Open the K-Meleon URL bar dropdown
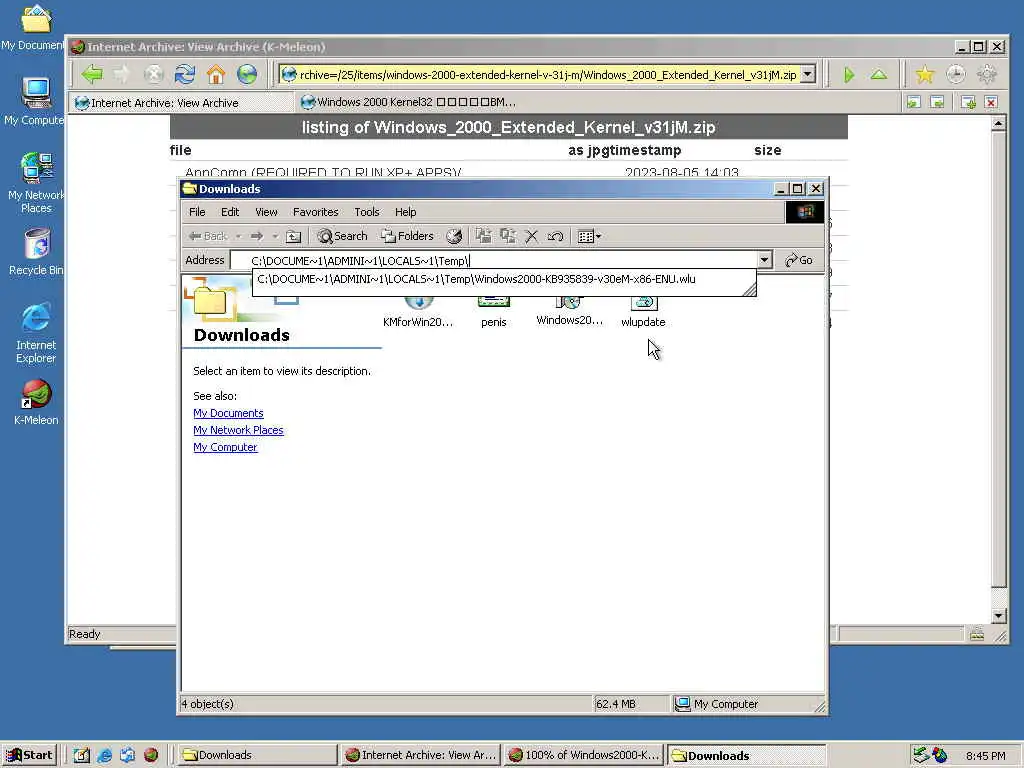 click(808, 74)
